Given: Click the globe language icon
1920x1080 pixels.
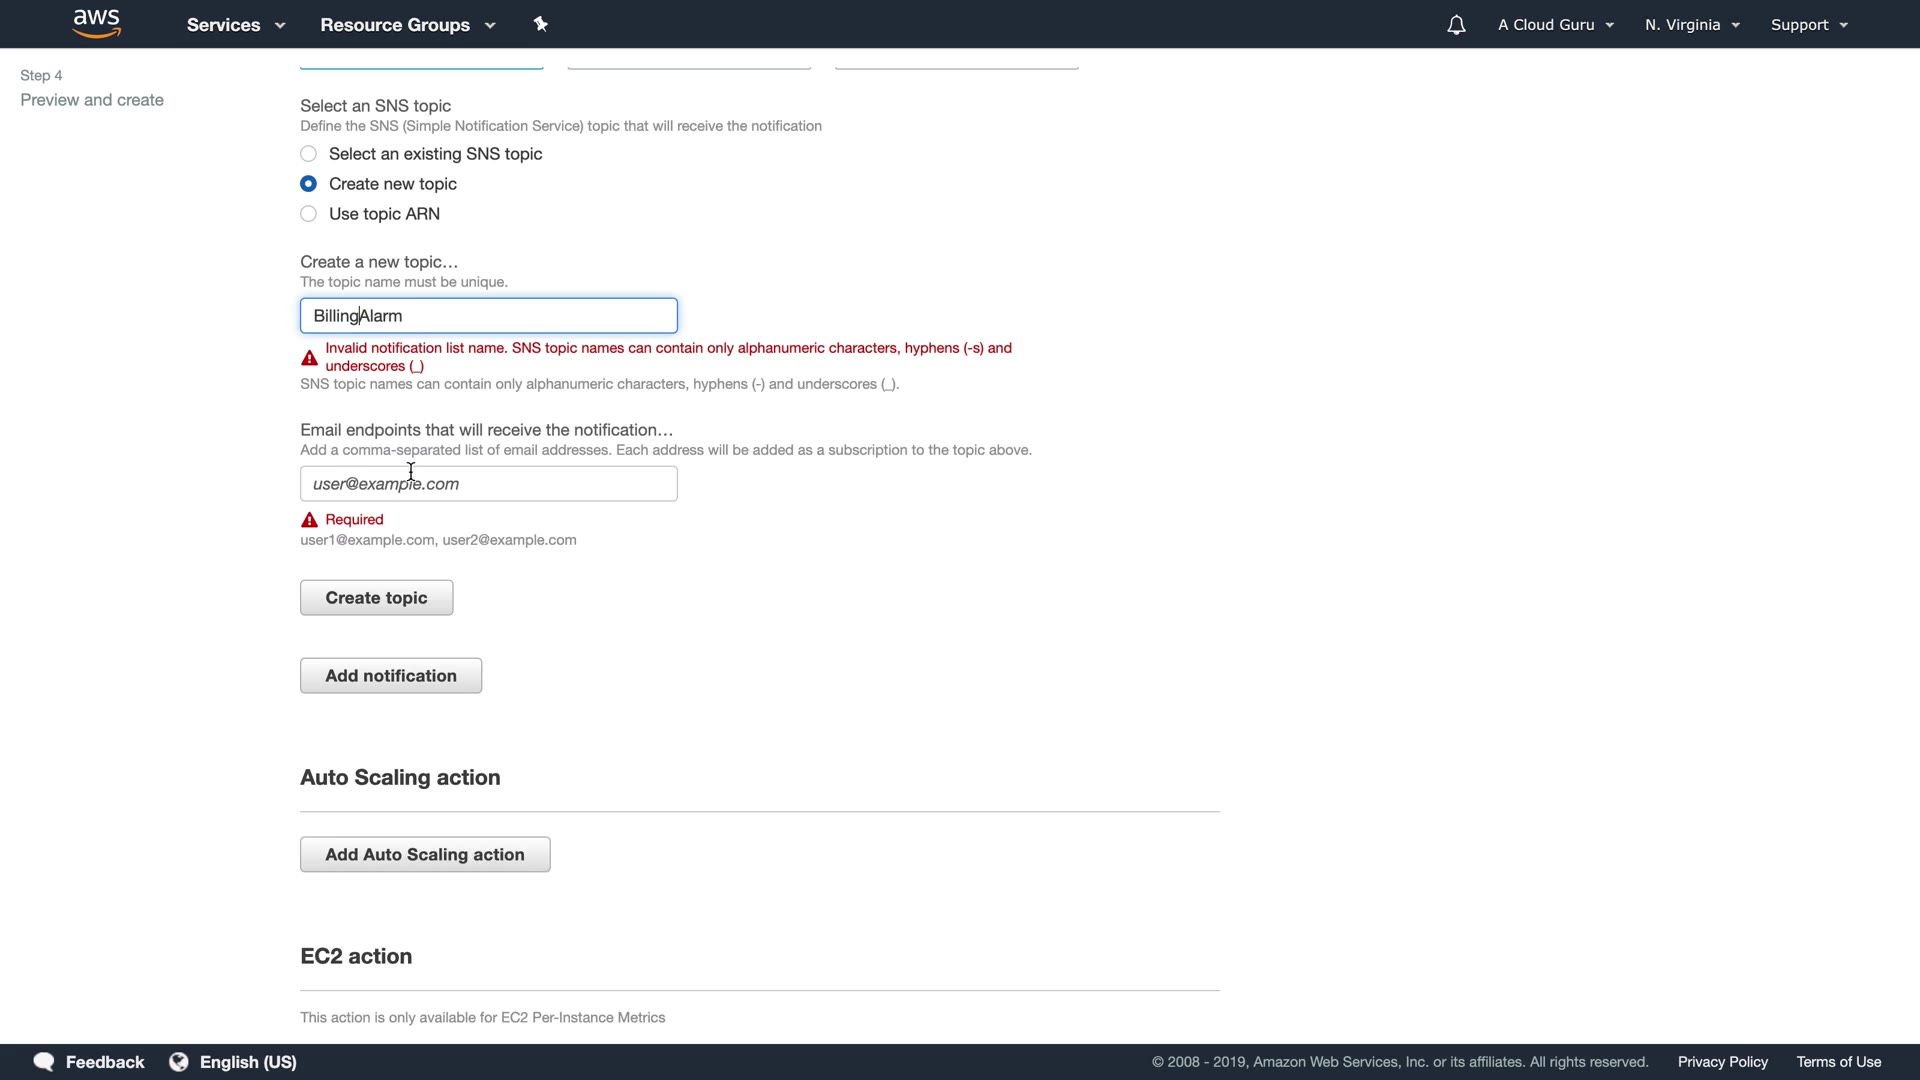Looking at the screenshot, I should click(x=179, y=1062).
